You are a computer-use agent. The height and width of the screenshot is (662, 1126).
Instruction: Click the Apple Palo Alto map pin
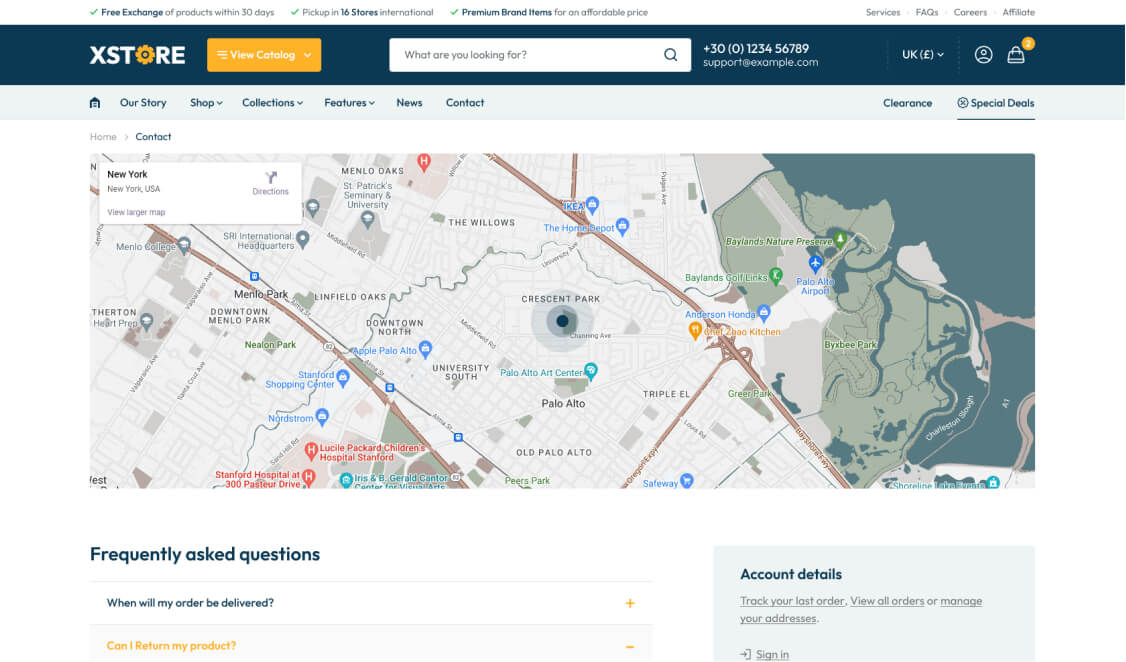click(425, 349)
